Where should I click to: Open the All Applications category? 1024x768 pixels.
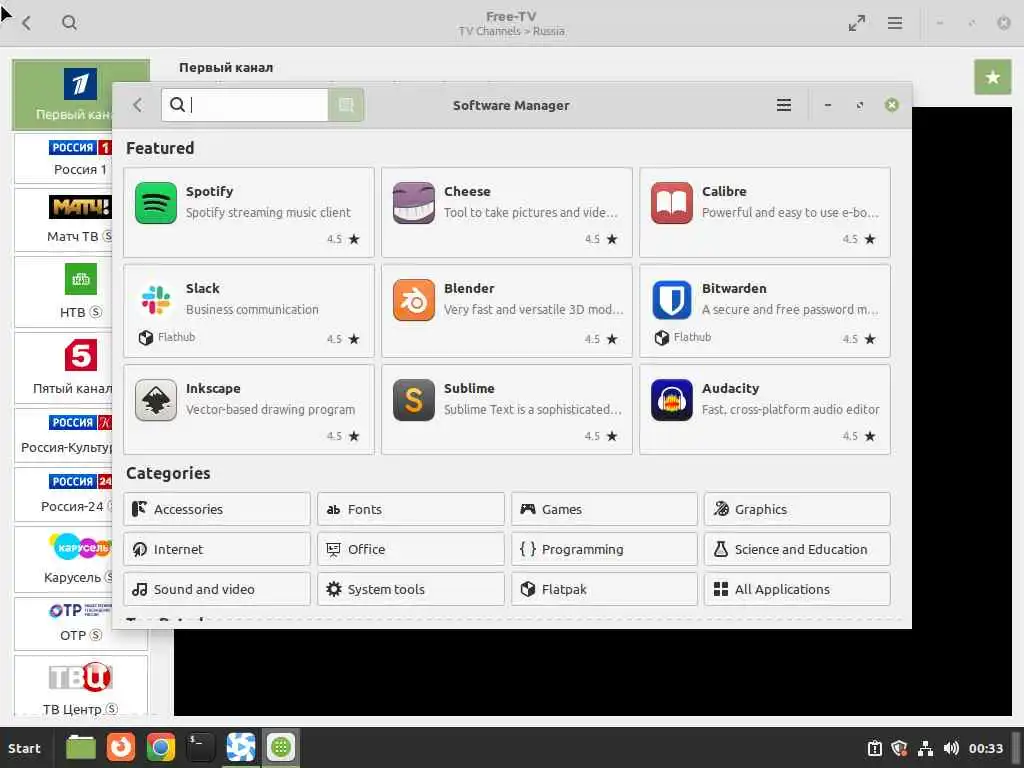[797, 589]
